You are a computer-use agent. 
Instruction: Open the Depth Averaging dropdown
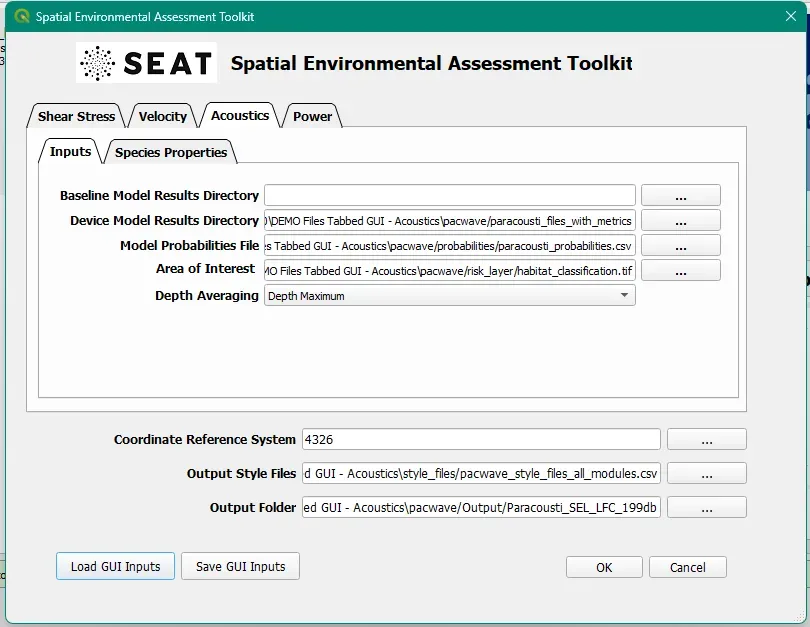[449, 295]
